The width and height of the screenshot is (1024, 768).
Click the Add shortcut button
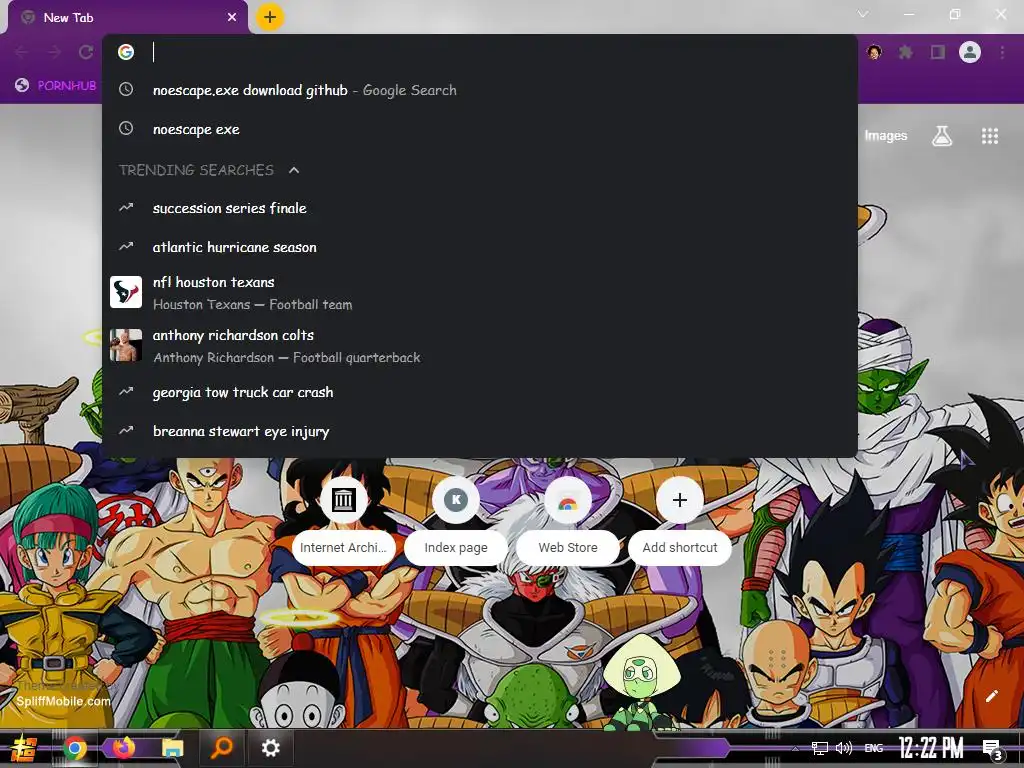(x=680, y=519)
